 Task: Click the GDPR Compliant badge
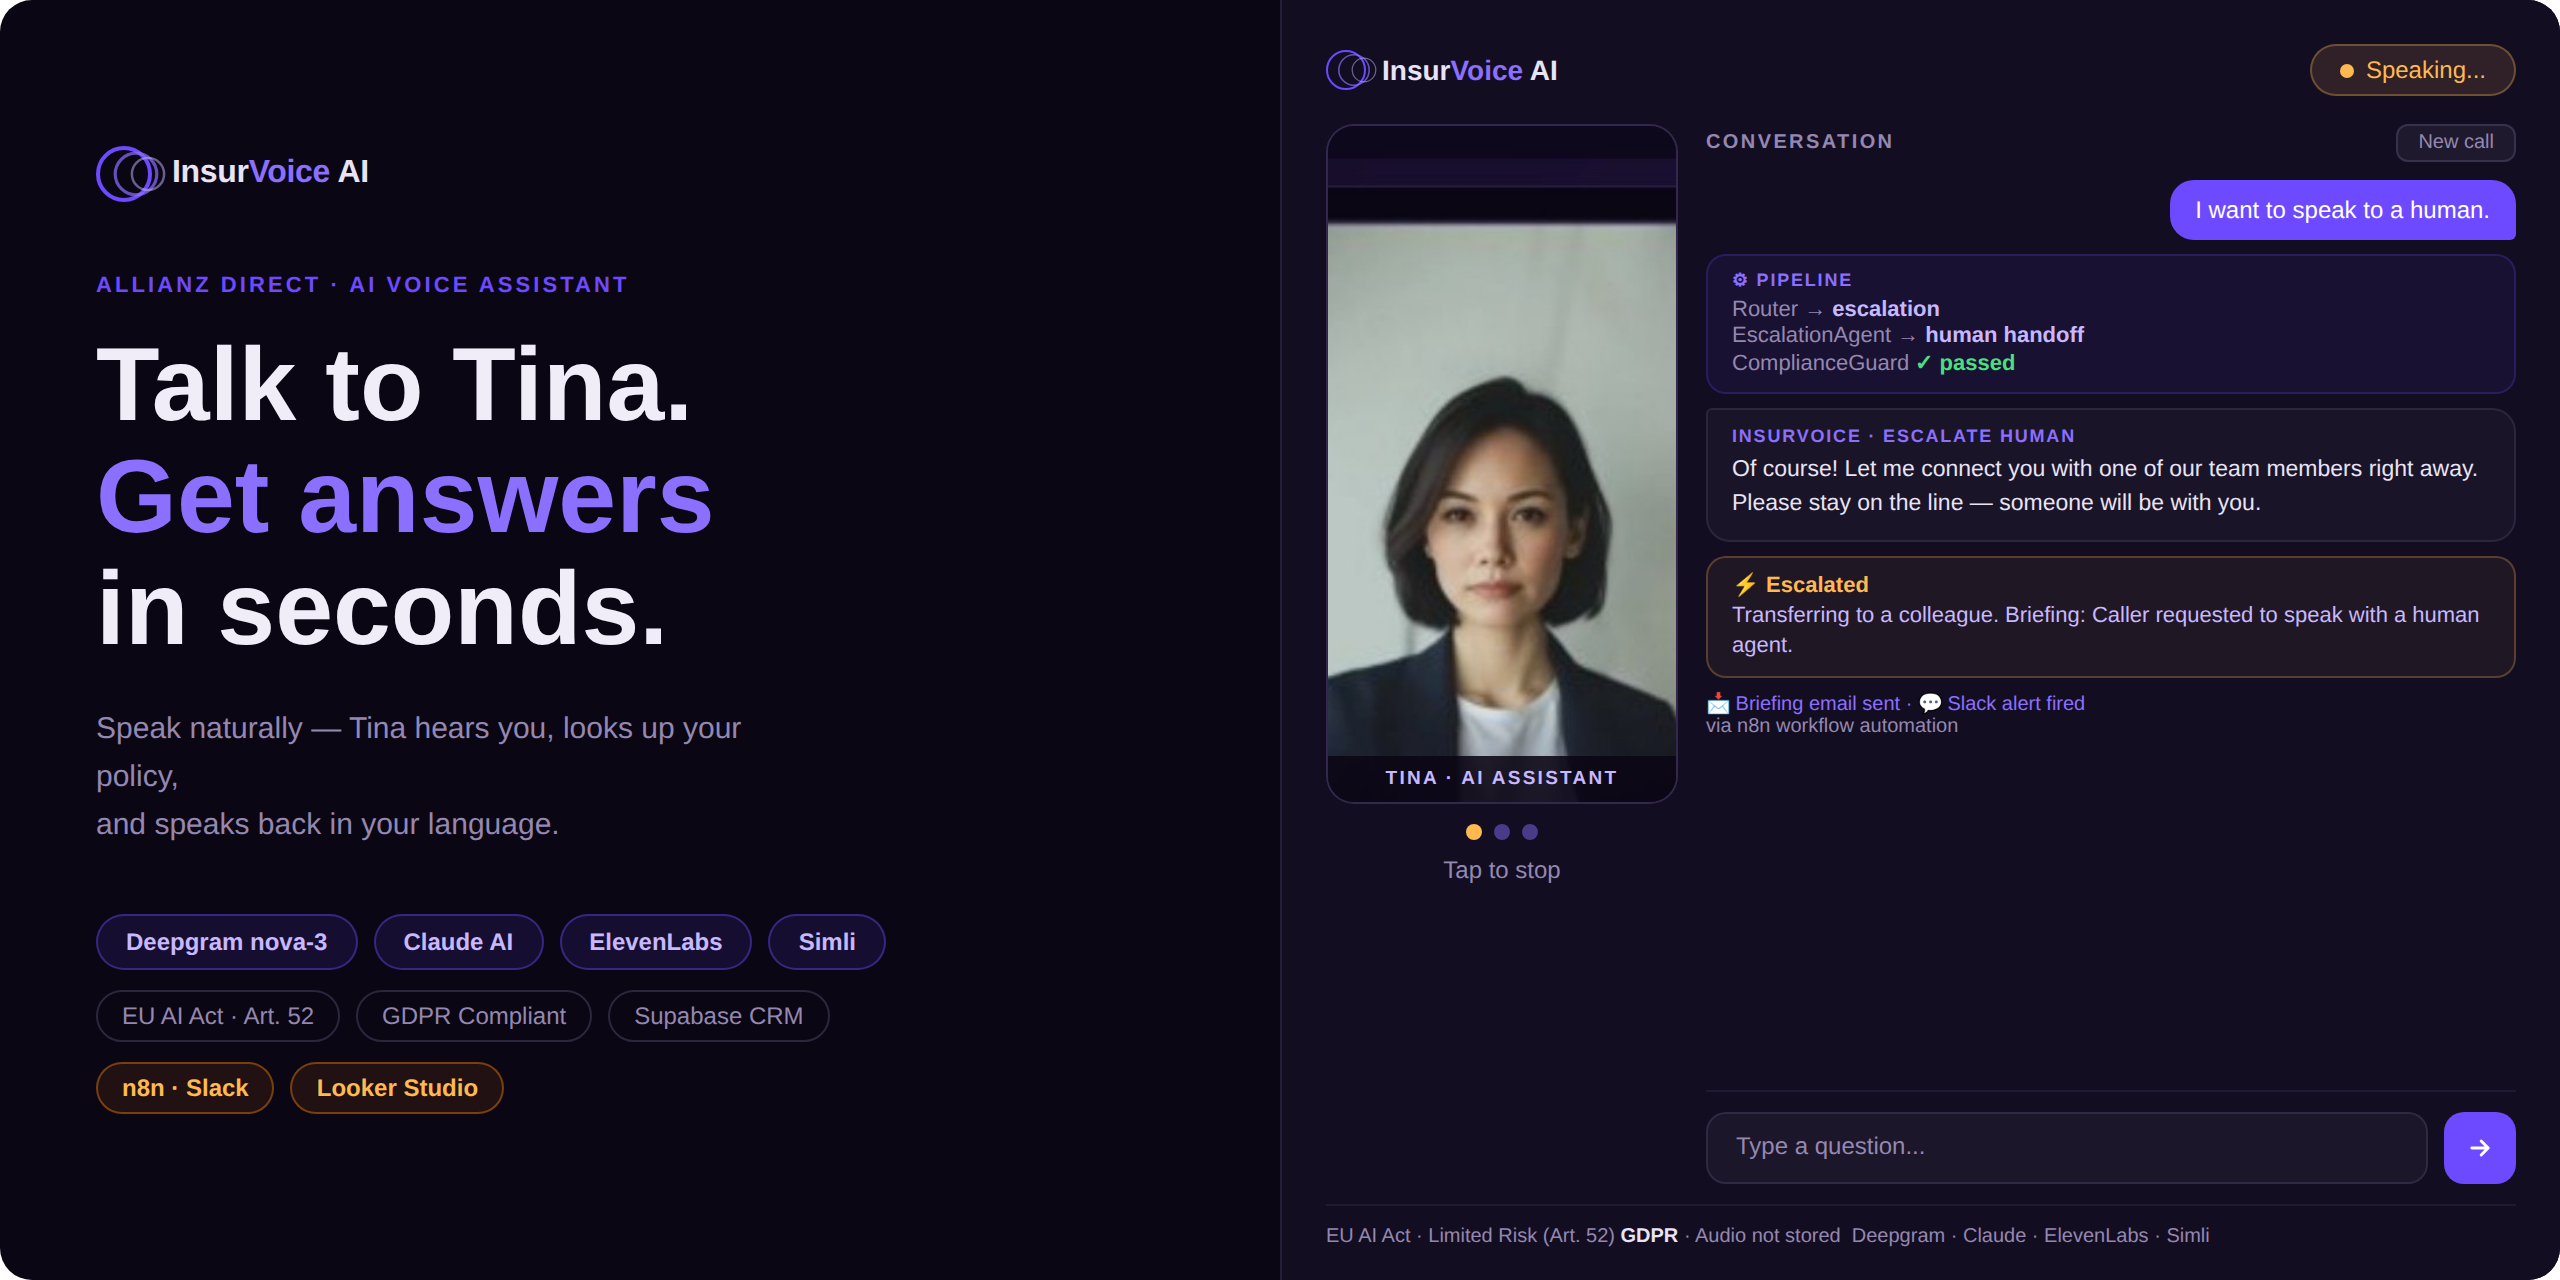[474, 1016]
